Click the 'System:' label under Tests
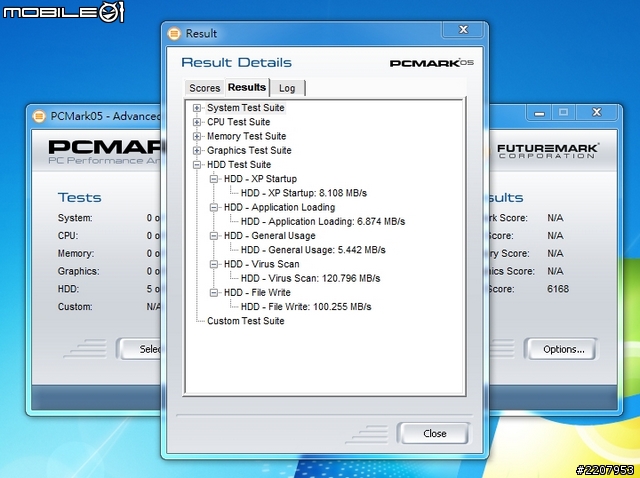 pos(75,218)
